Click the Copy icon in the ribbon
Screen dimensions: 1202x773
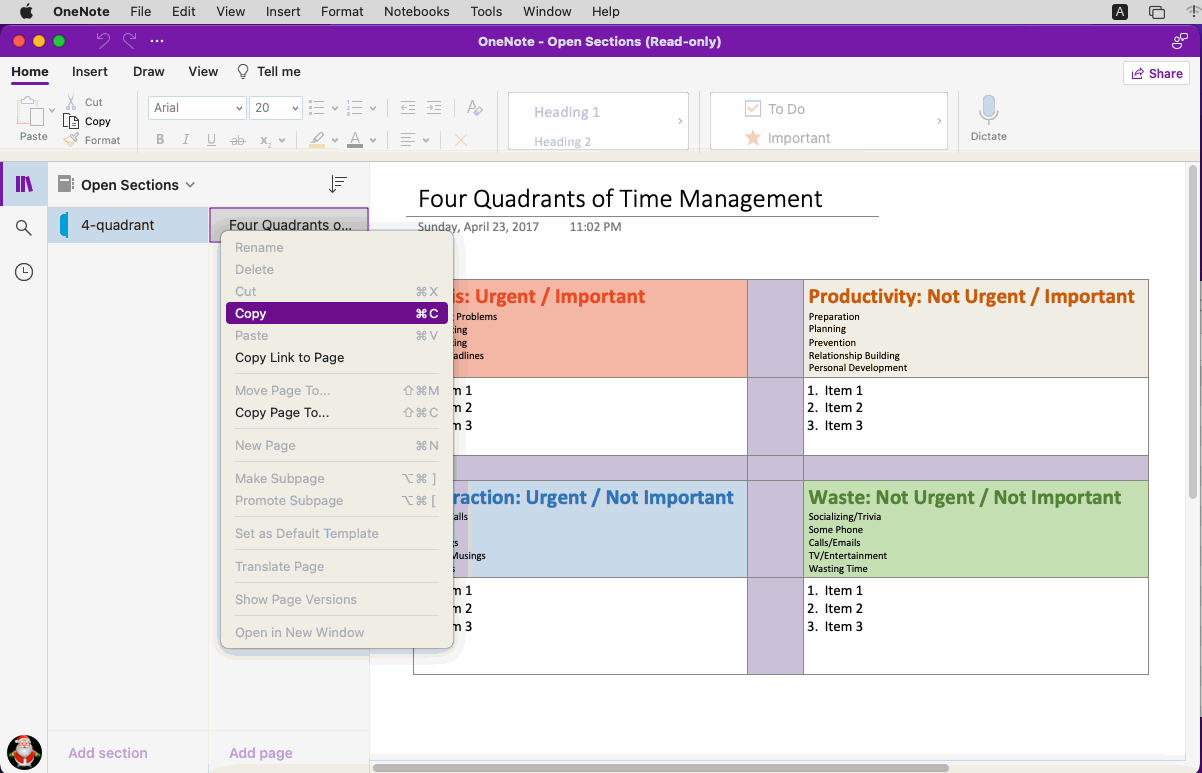click(72, 121)
